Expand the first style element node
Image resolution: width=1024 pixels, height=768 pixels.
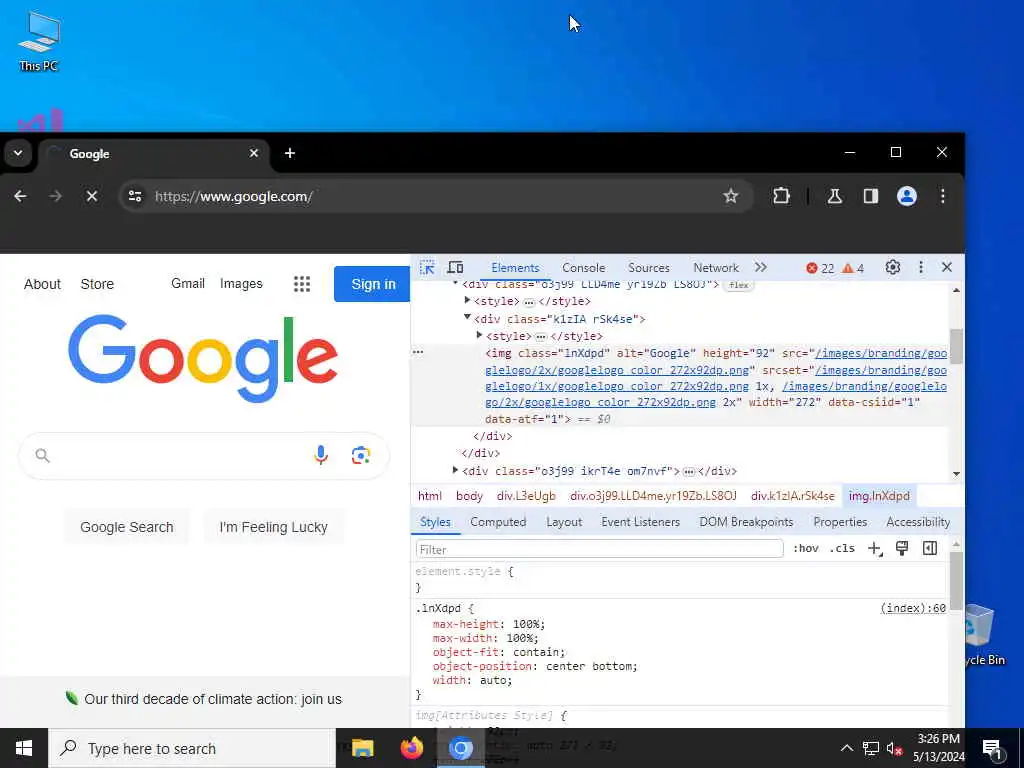pyautogui.click(x=468, y=300)
